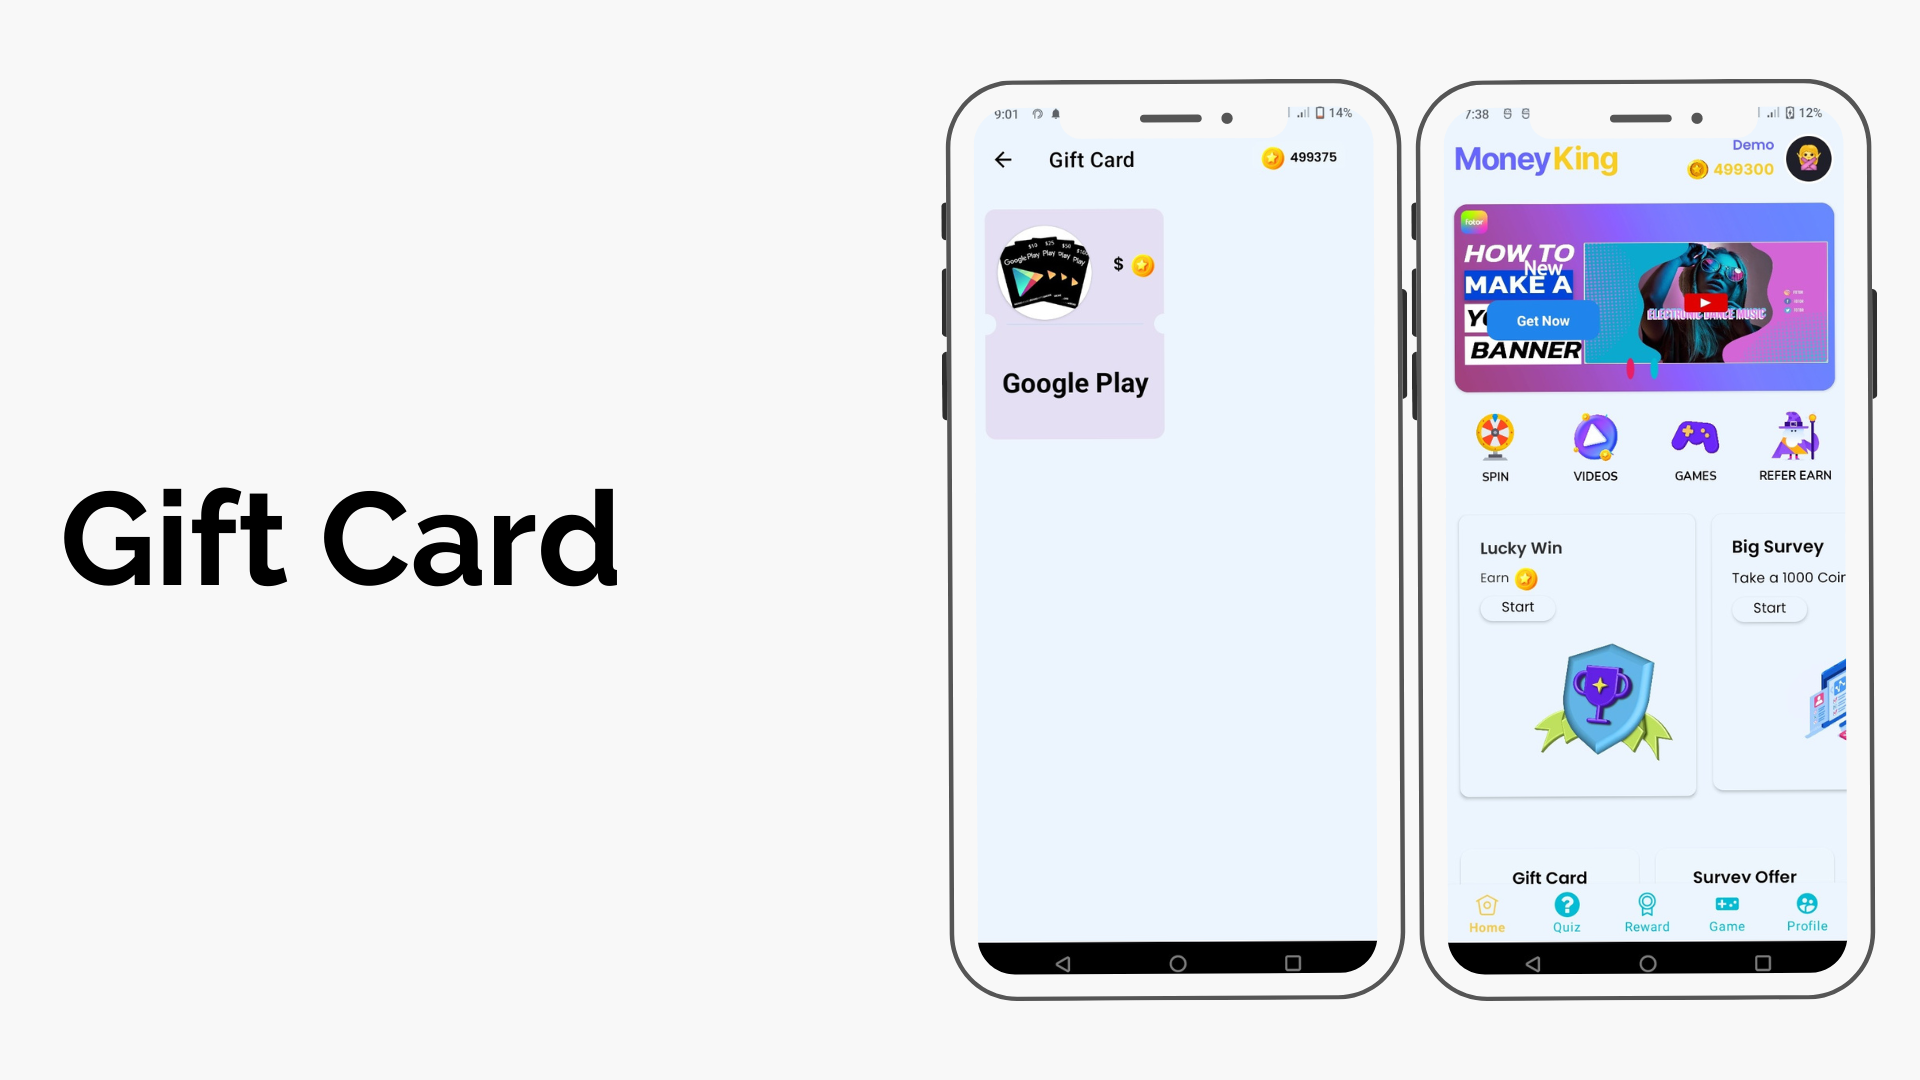Click the back arrow on Gift Card screen

pos(1004,160)
